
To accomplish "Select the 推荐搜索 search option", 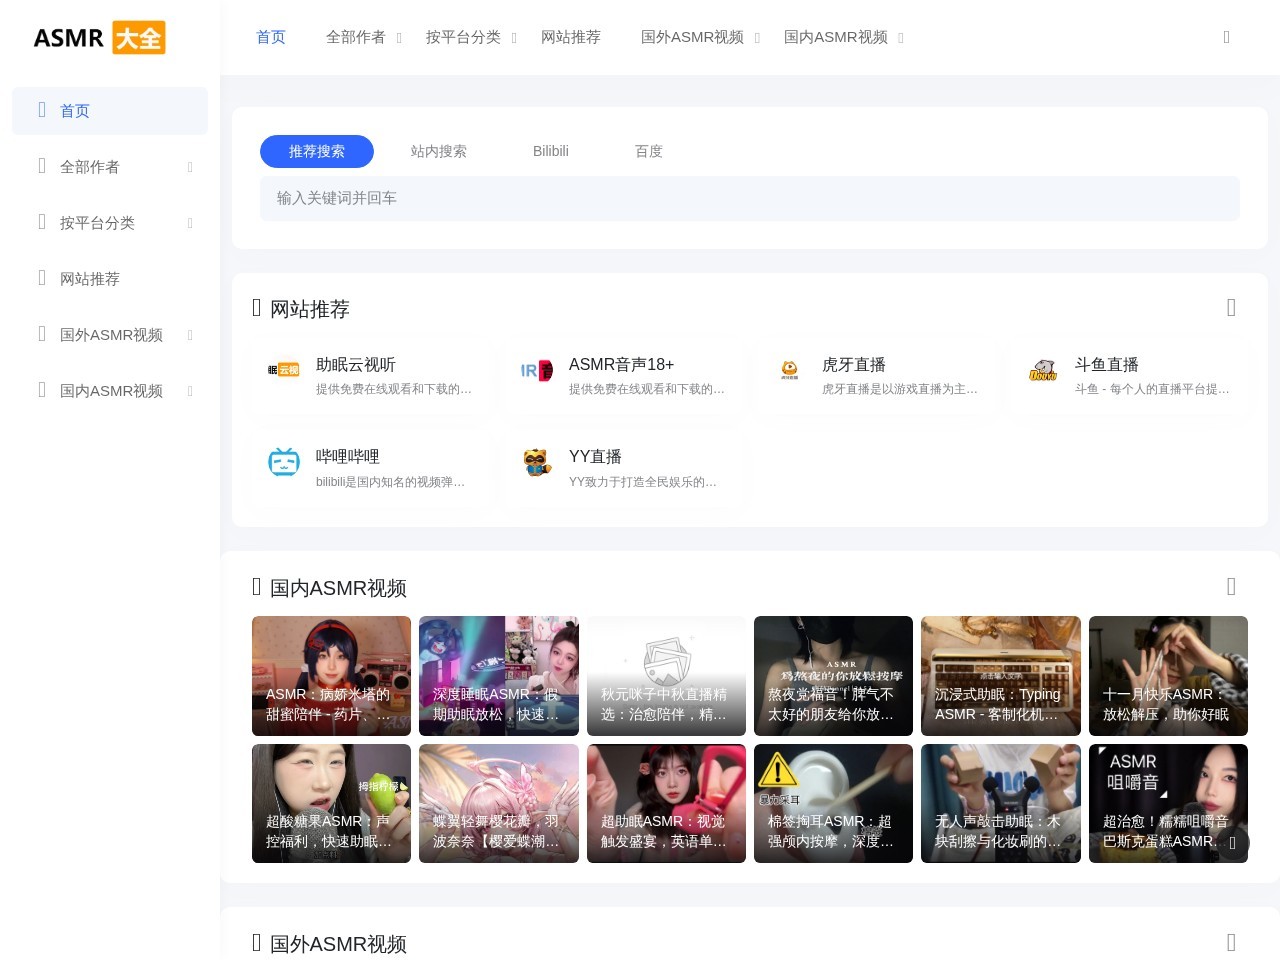I will pos(317,151).
